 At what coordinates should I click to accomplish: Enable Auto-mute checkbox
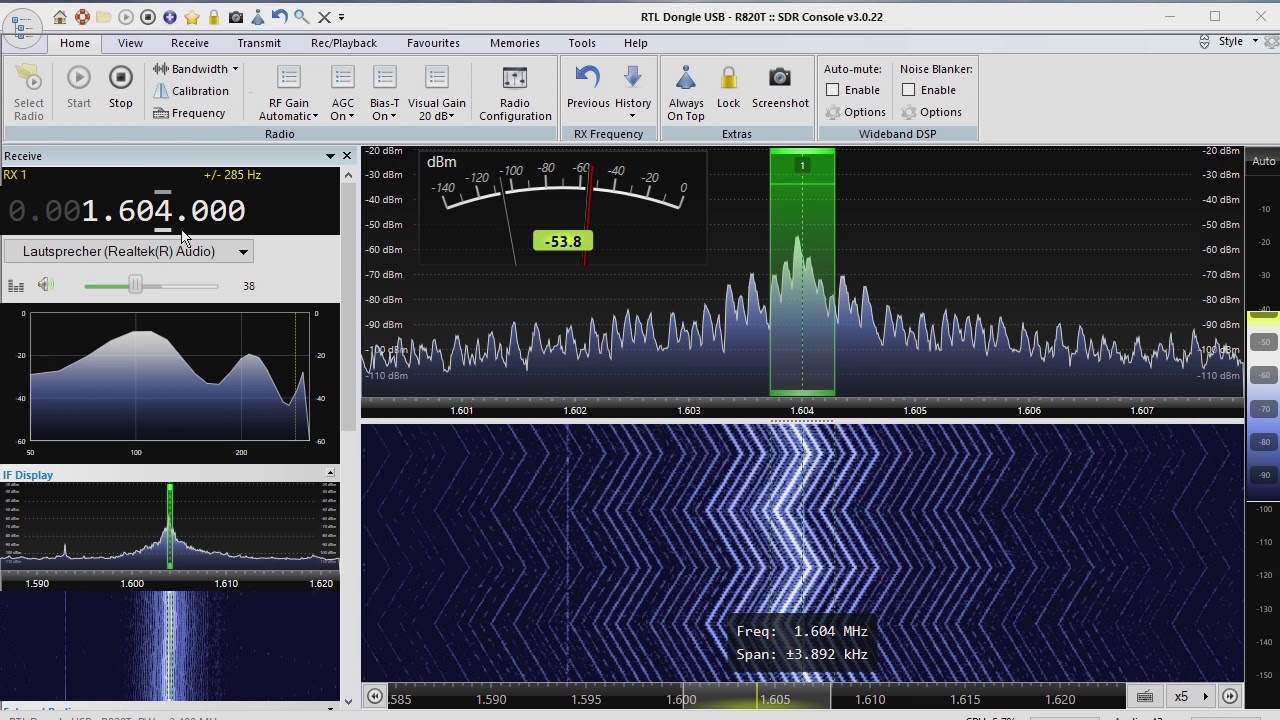[x=833, y=90]
